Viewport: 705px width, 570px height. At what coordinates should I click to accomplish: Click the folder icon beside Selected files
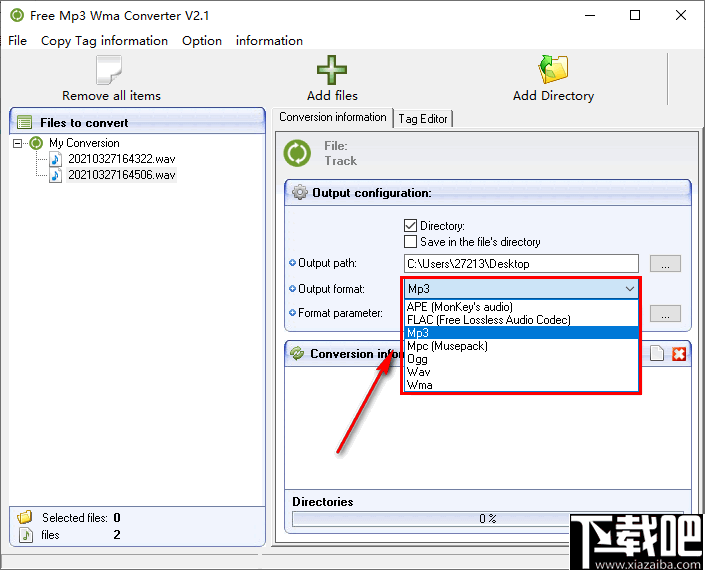click(x=25, y=517)
